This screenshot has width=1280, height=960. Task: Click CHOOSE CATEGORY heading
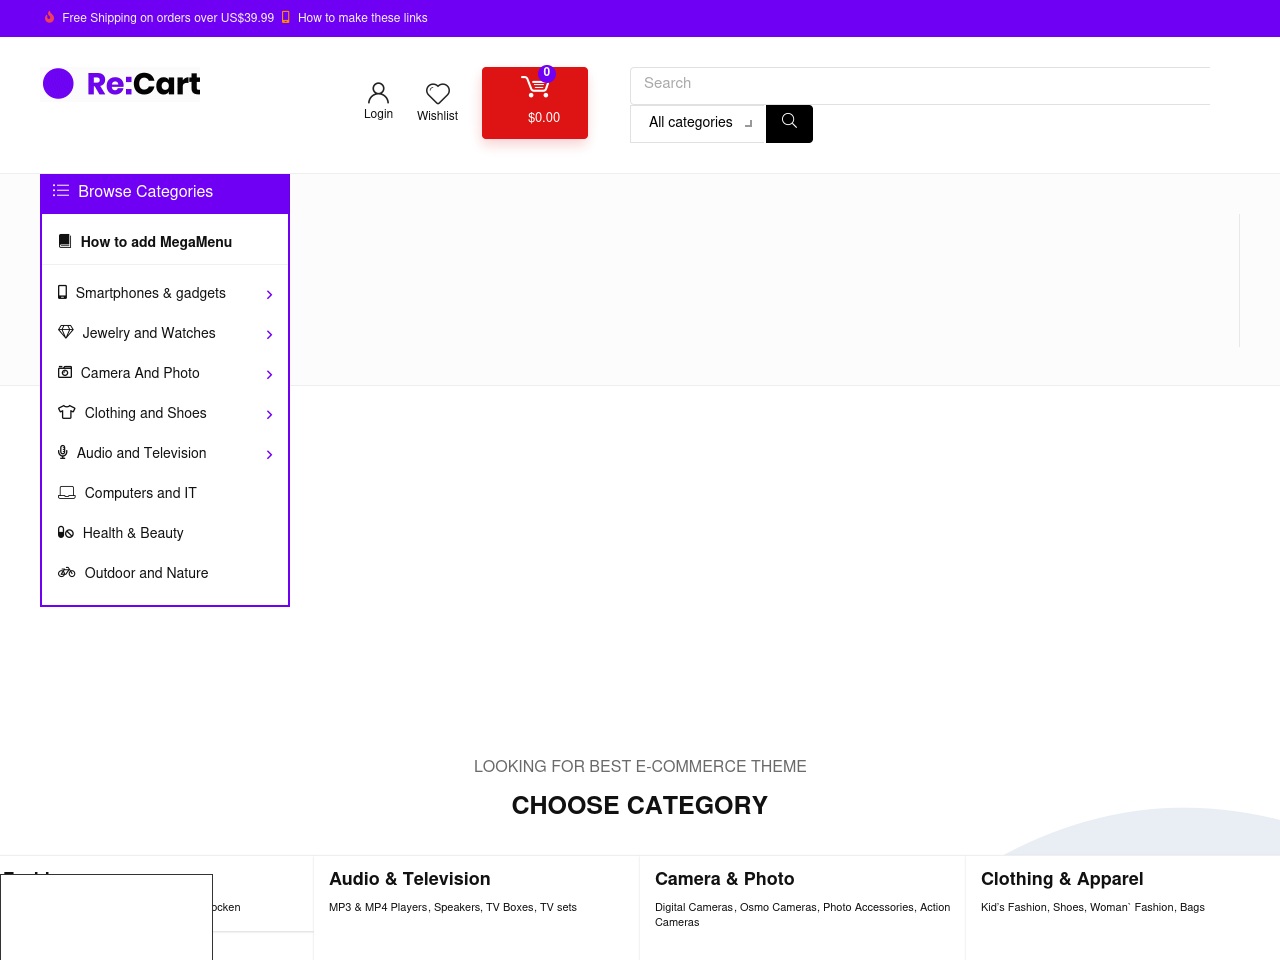(640, 805)
